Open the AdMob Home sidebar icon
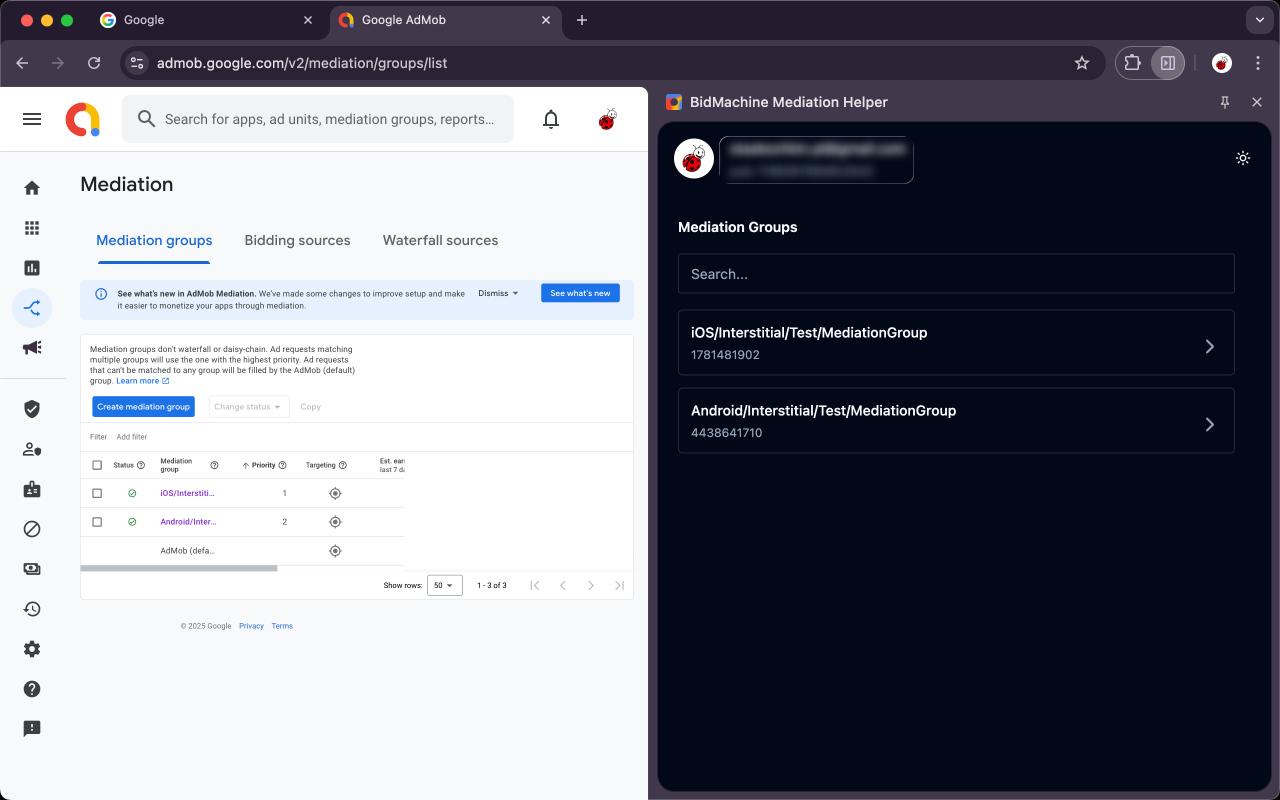This screenshot has height=800, width=1280. point(32,188)
